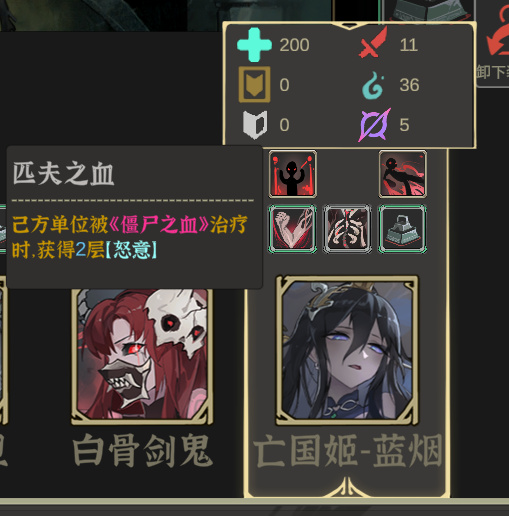Select the slashing shadow figure skill
Viewport: 509px width, 516px height.
point(403,174)
